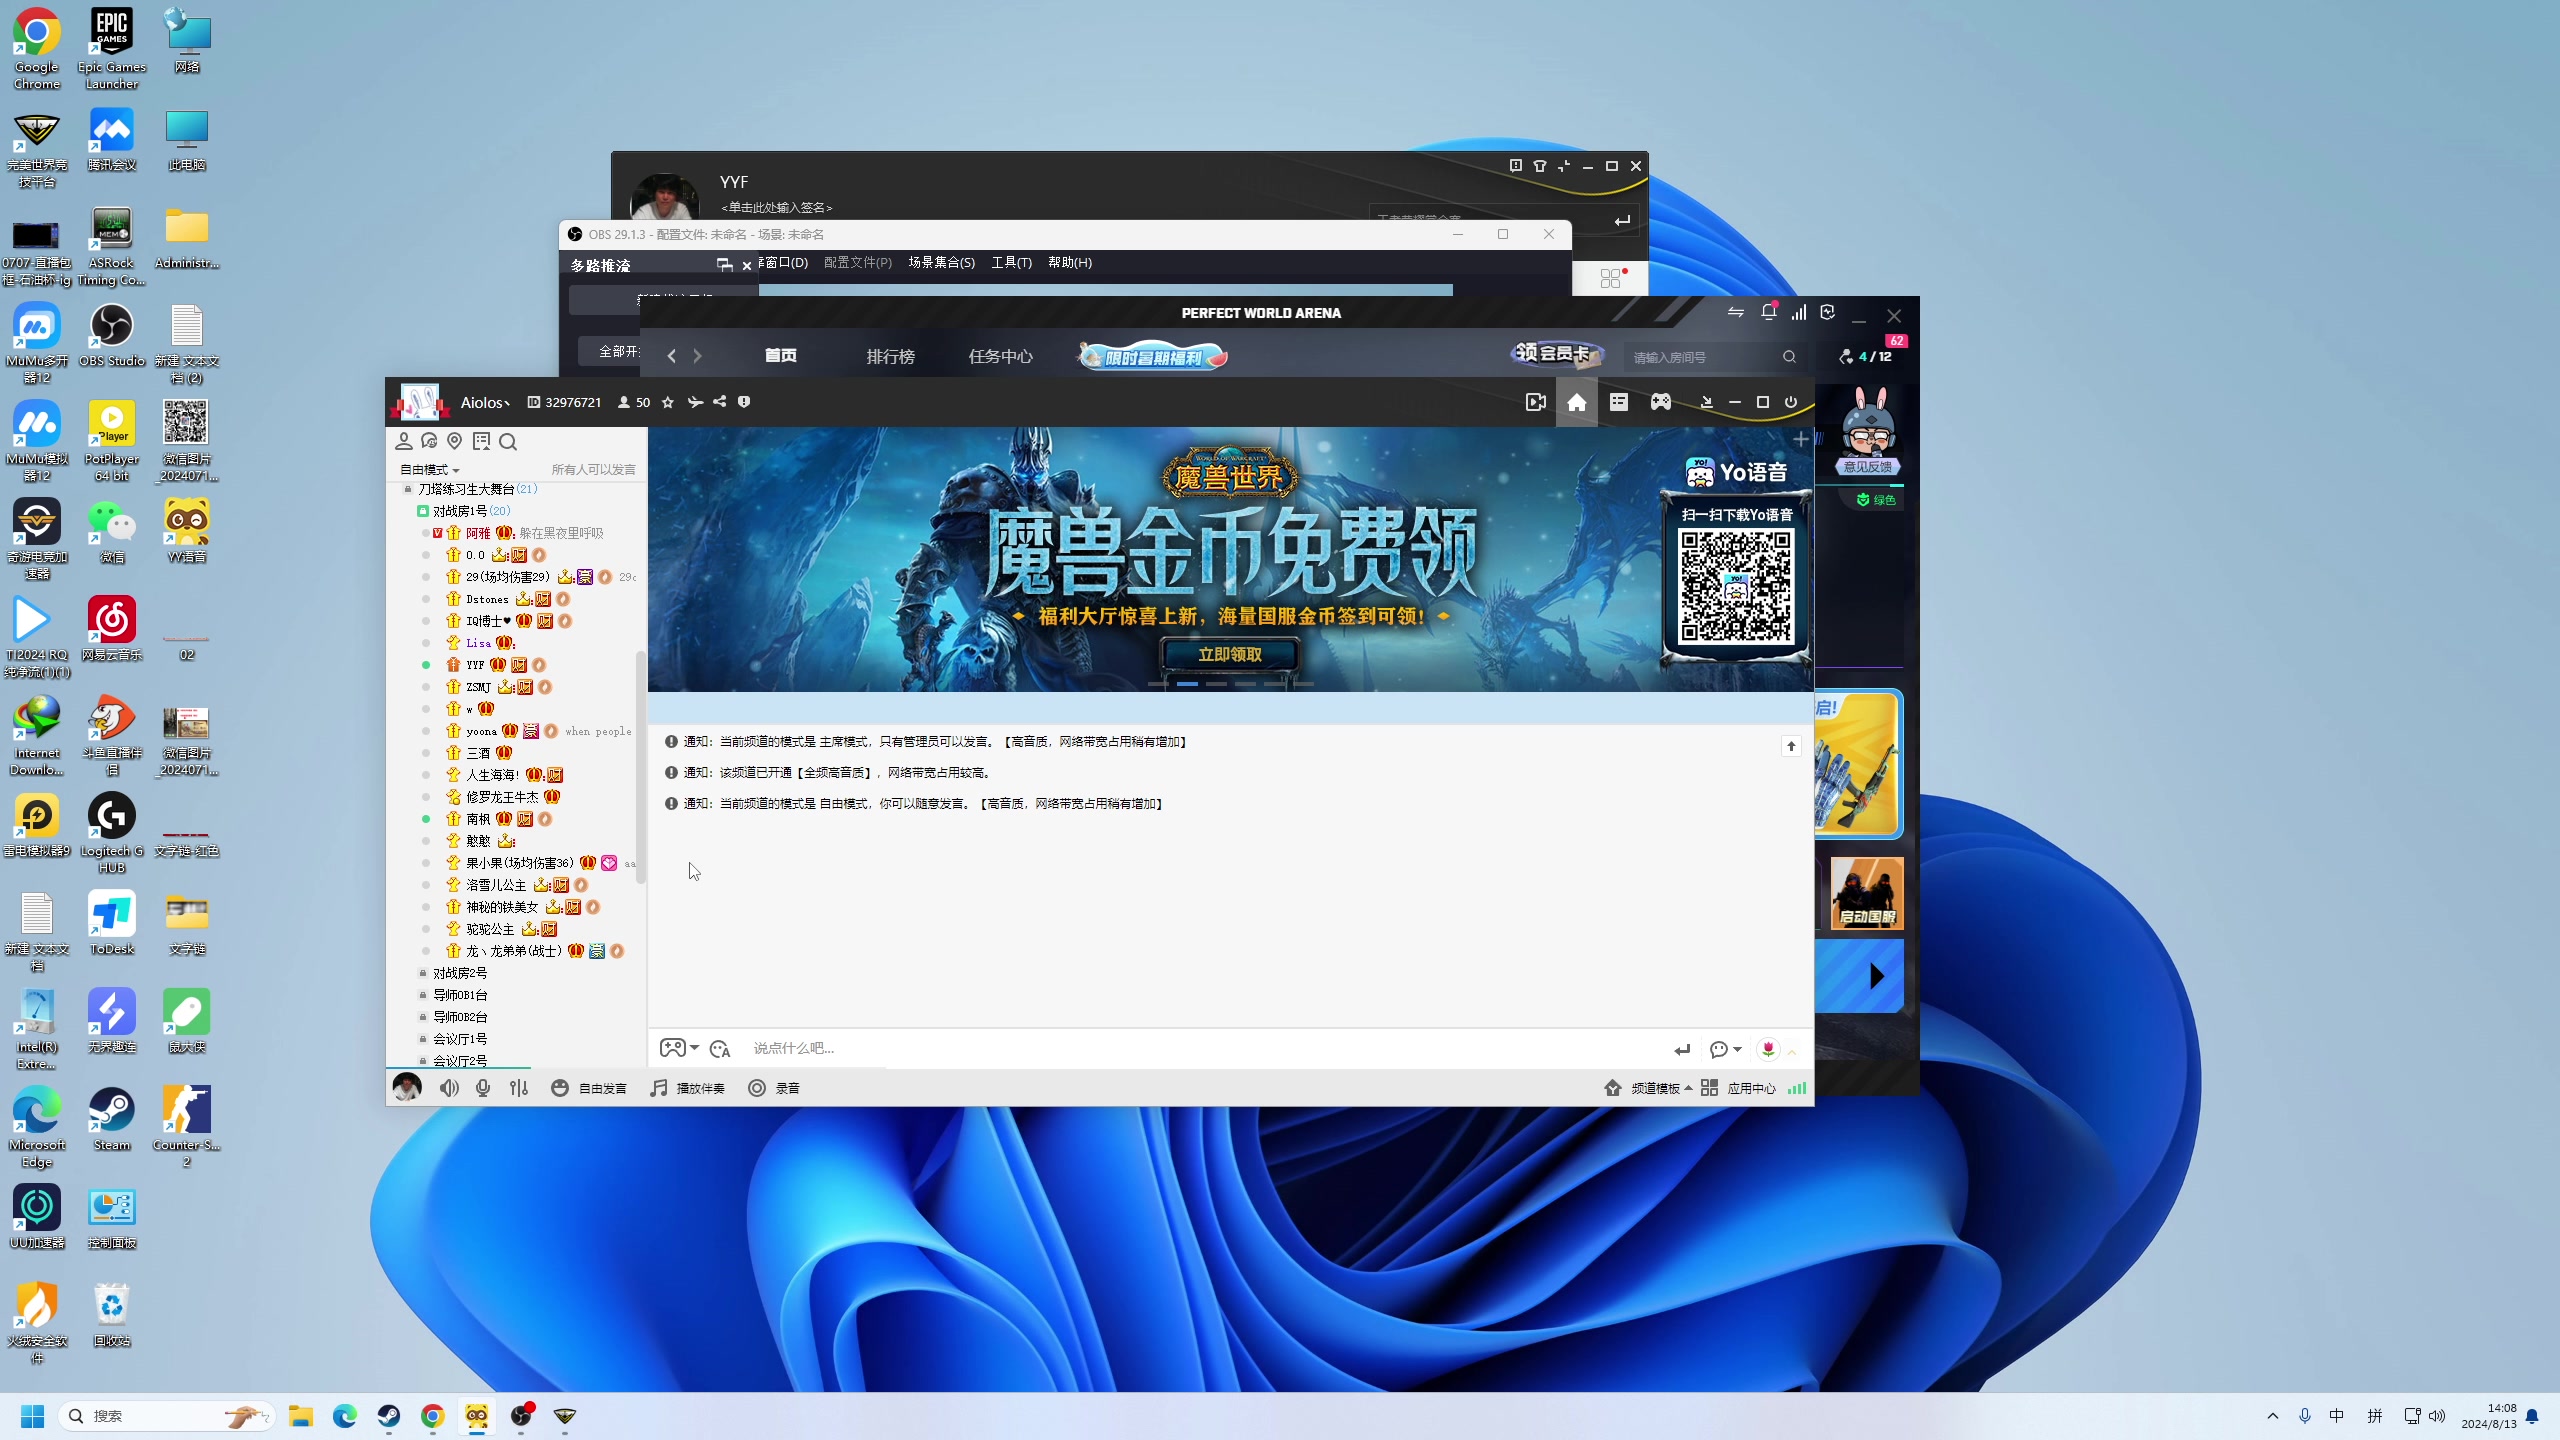Click the notification bell in Perfect World Arena

1768,313
